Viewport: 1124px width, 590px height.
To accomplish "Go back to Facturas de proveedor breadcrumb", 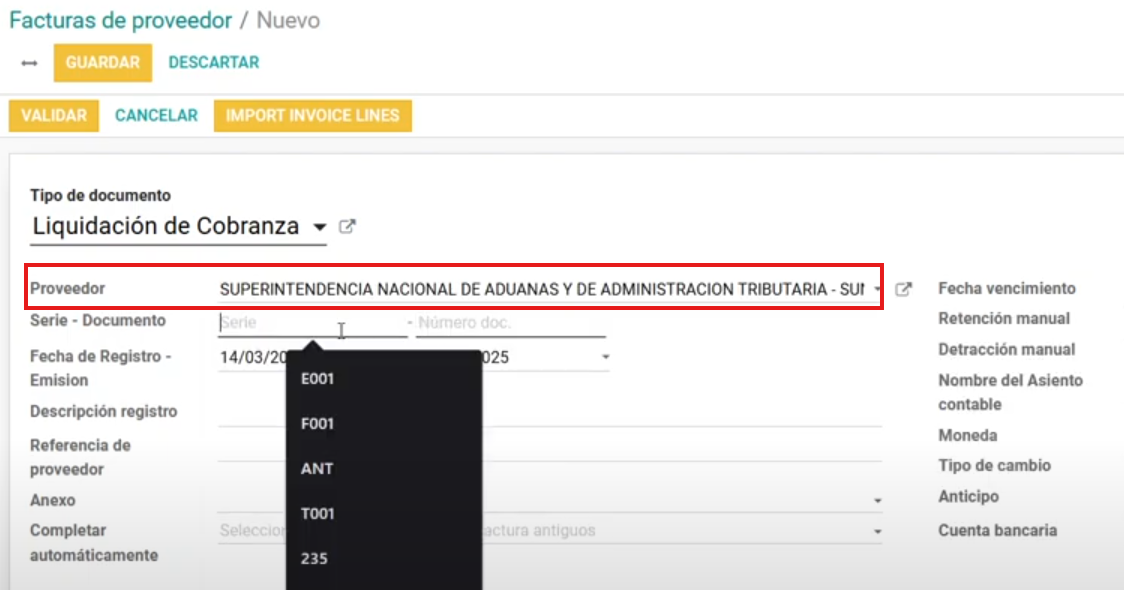I will coord(120,20).
